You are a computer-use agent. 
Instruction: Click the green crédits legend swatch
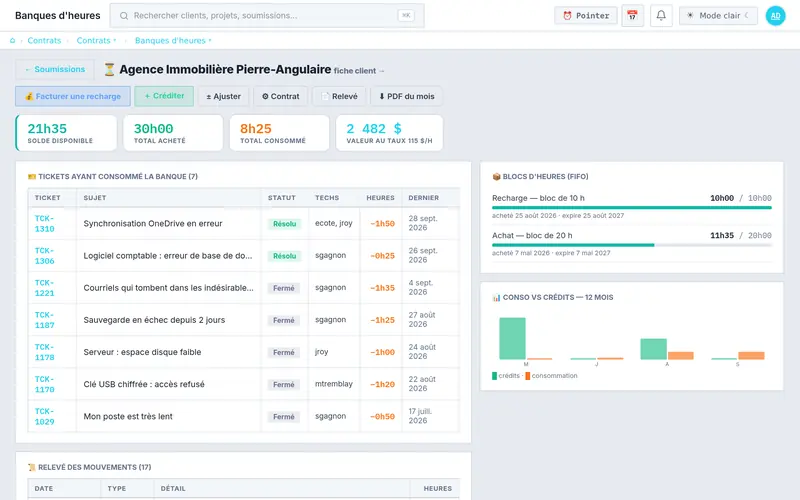pyautogui.click(x=494, y=376)
